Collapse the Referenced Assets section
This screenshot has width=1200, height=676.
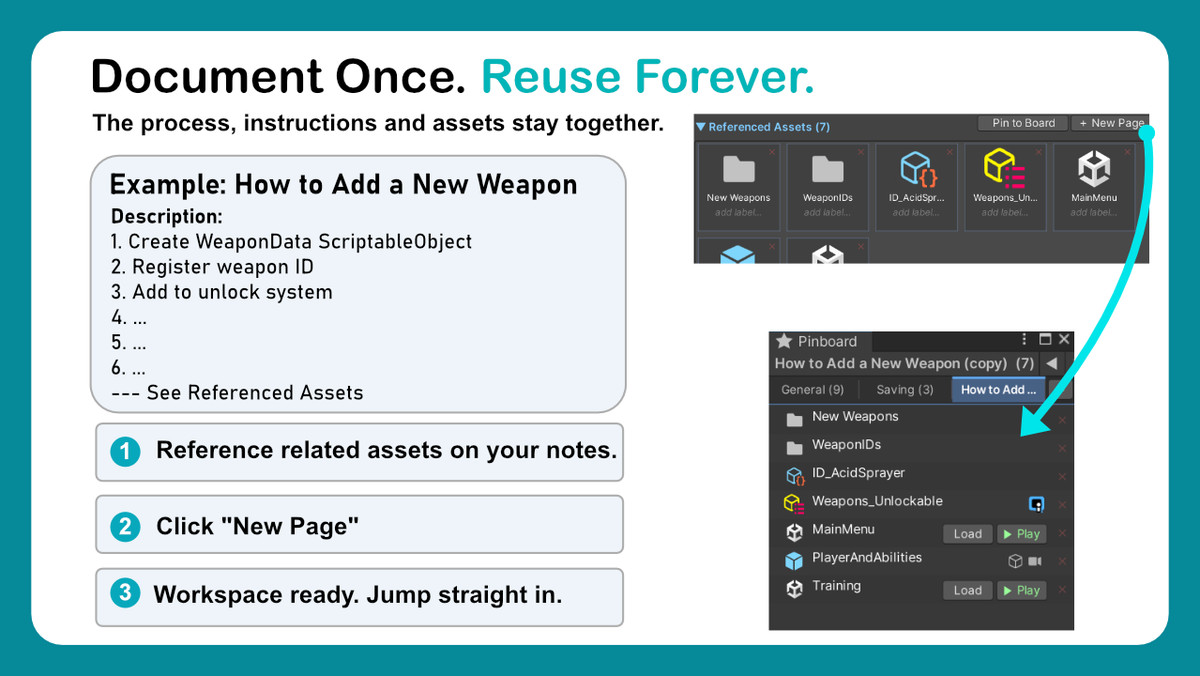(x=702, y=127)
